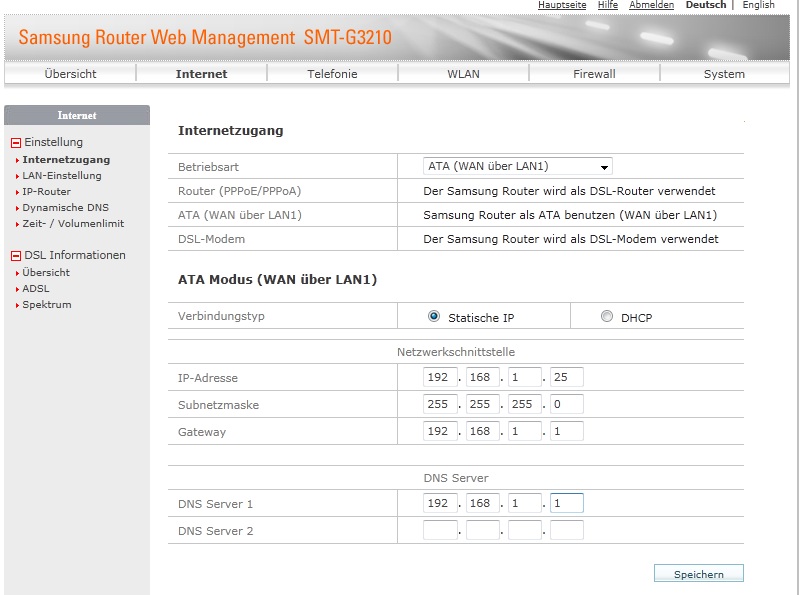Open the Betriebsart dropdown
Screen dimensions: 799x595
(517, 167)
